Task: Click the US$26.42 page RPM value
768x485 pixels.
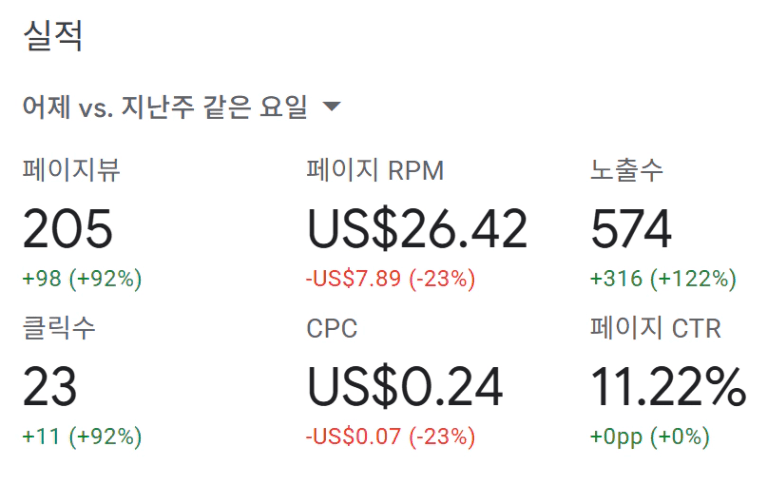Action: [417, 230]
